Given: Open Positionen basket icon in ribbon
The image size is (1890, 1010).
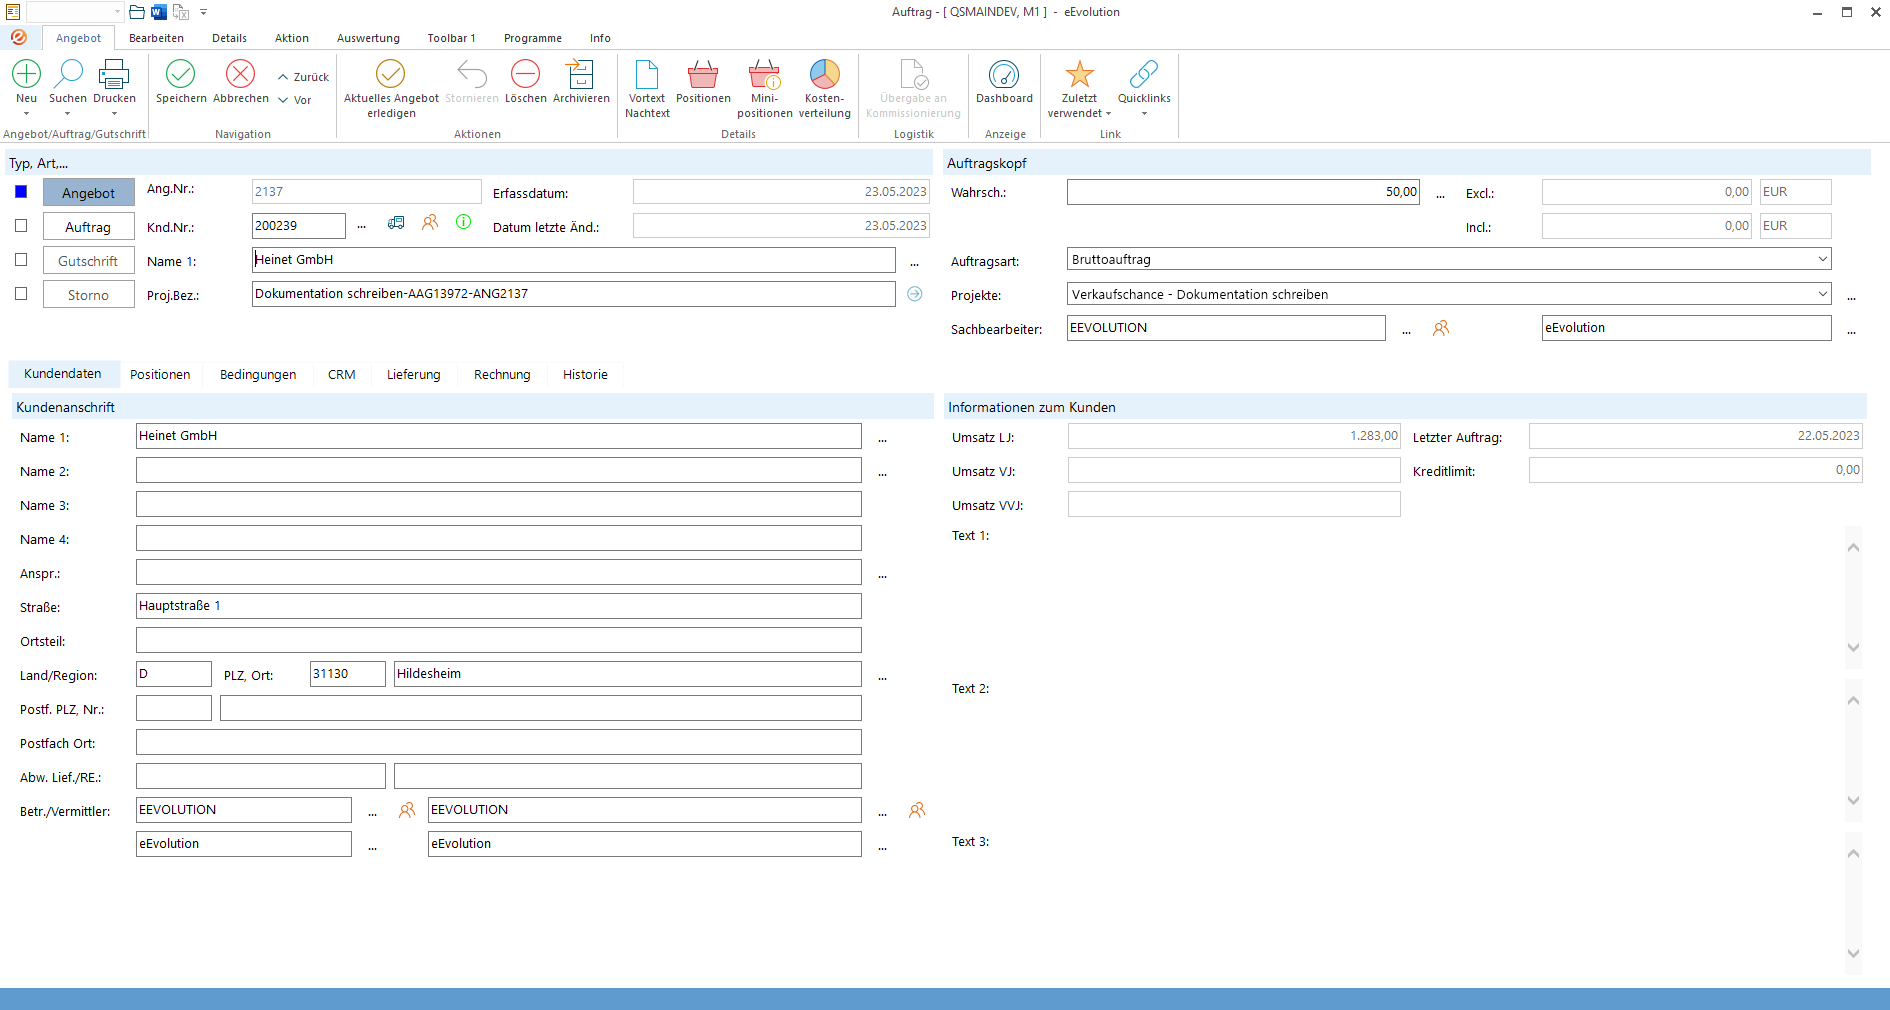Looking at the screenshot, I should point(703,74).
